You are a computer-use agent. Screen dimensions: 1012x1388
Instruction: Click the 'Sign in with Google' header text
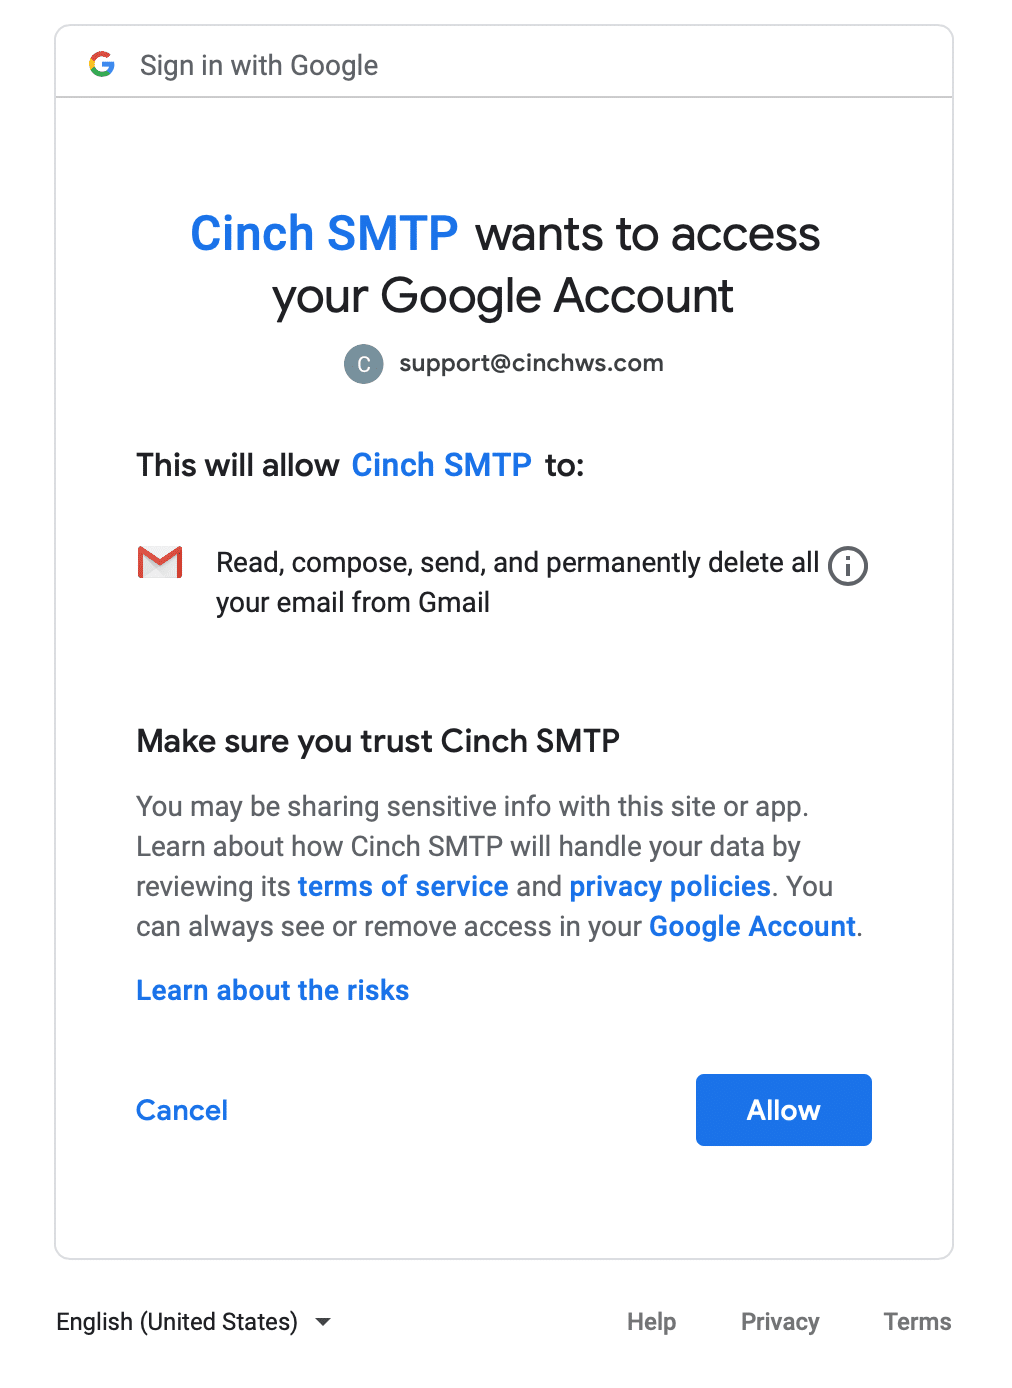click(x=259, y=66)
